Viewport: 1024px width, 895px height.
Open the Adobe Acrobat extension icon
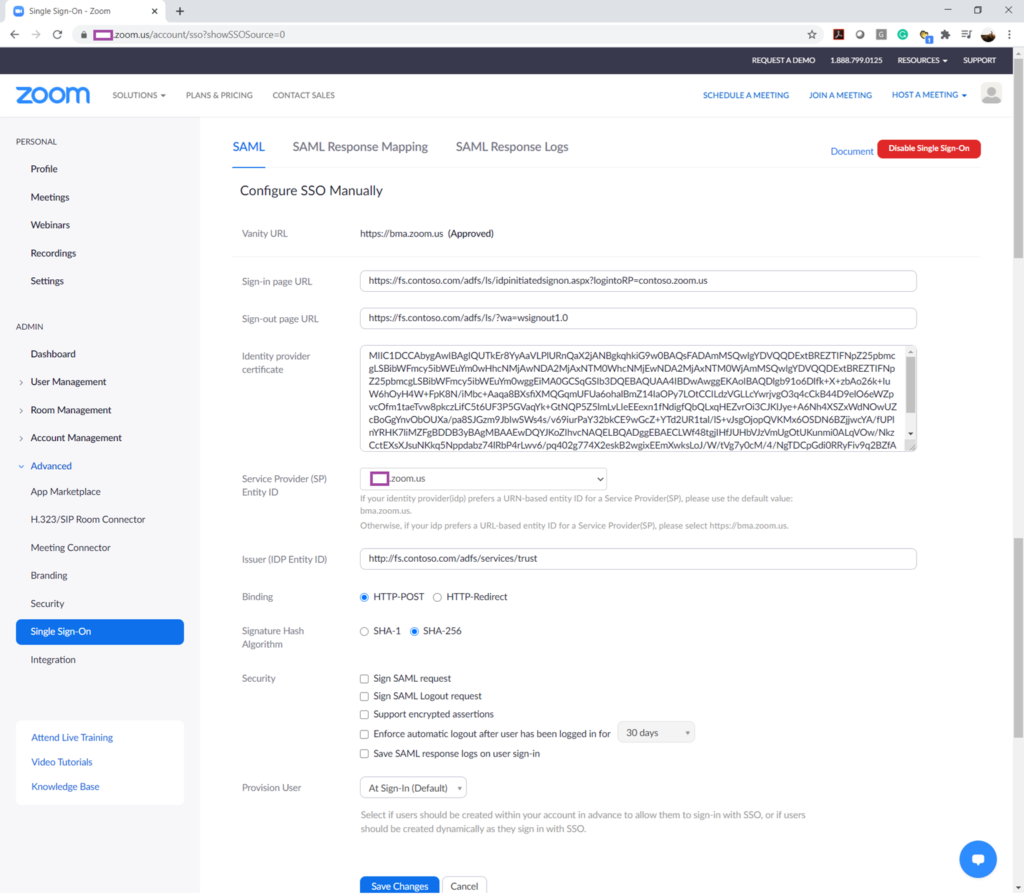coord(839,35)
